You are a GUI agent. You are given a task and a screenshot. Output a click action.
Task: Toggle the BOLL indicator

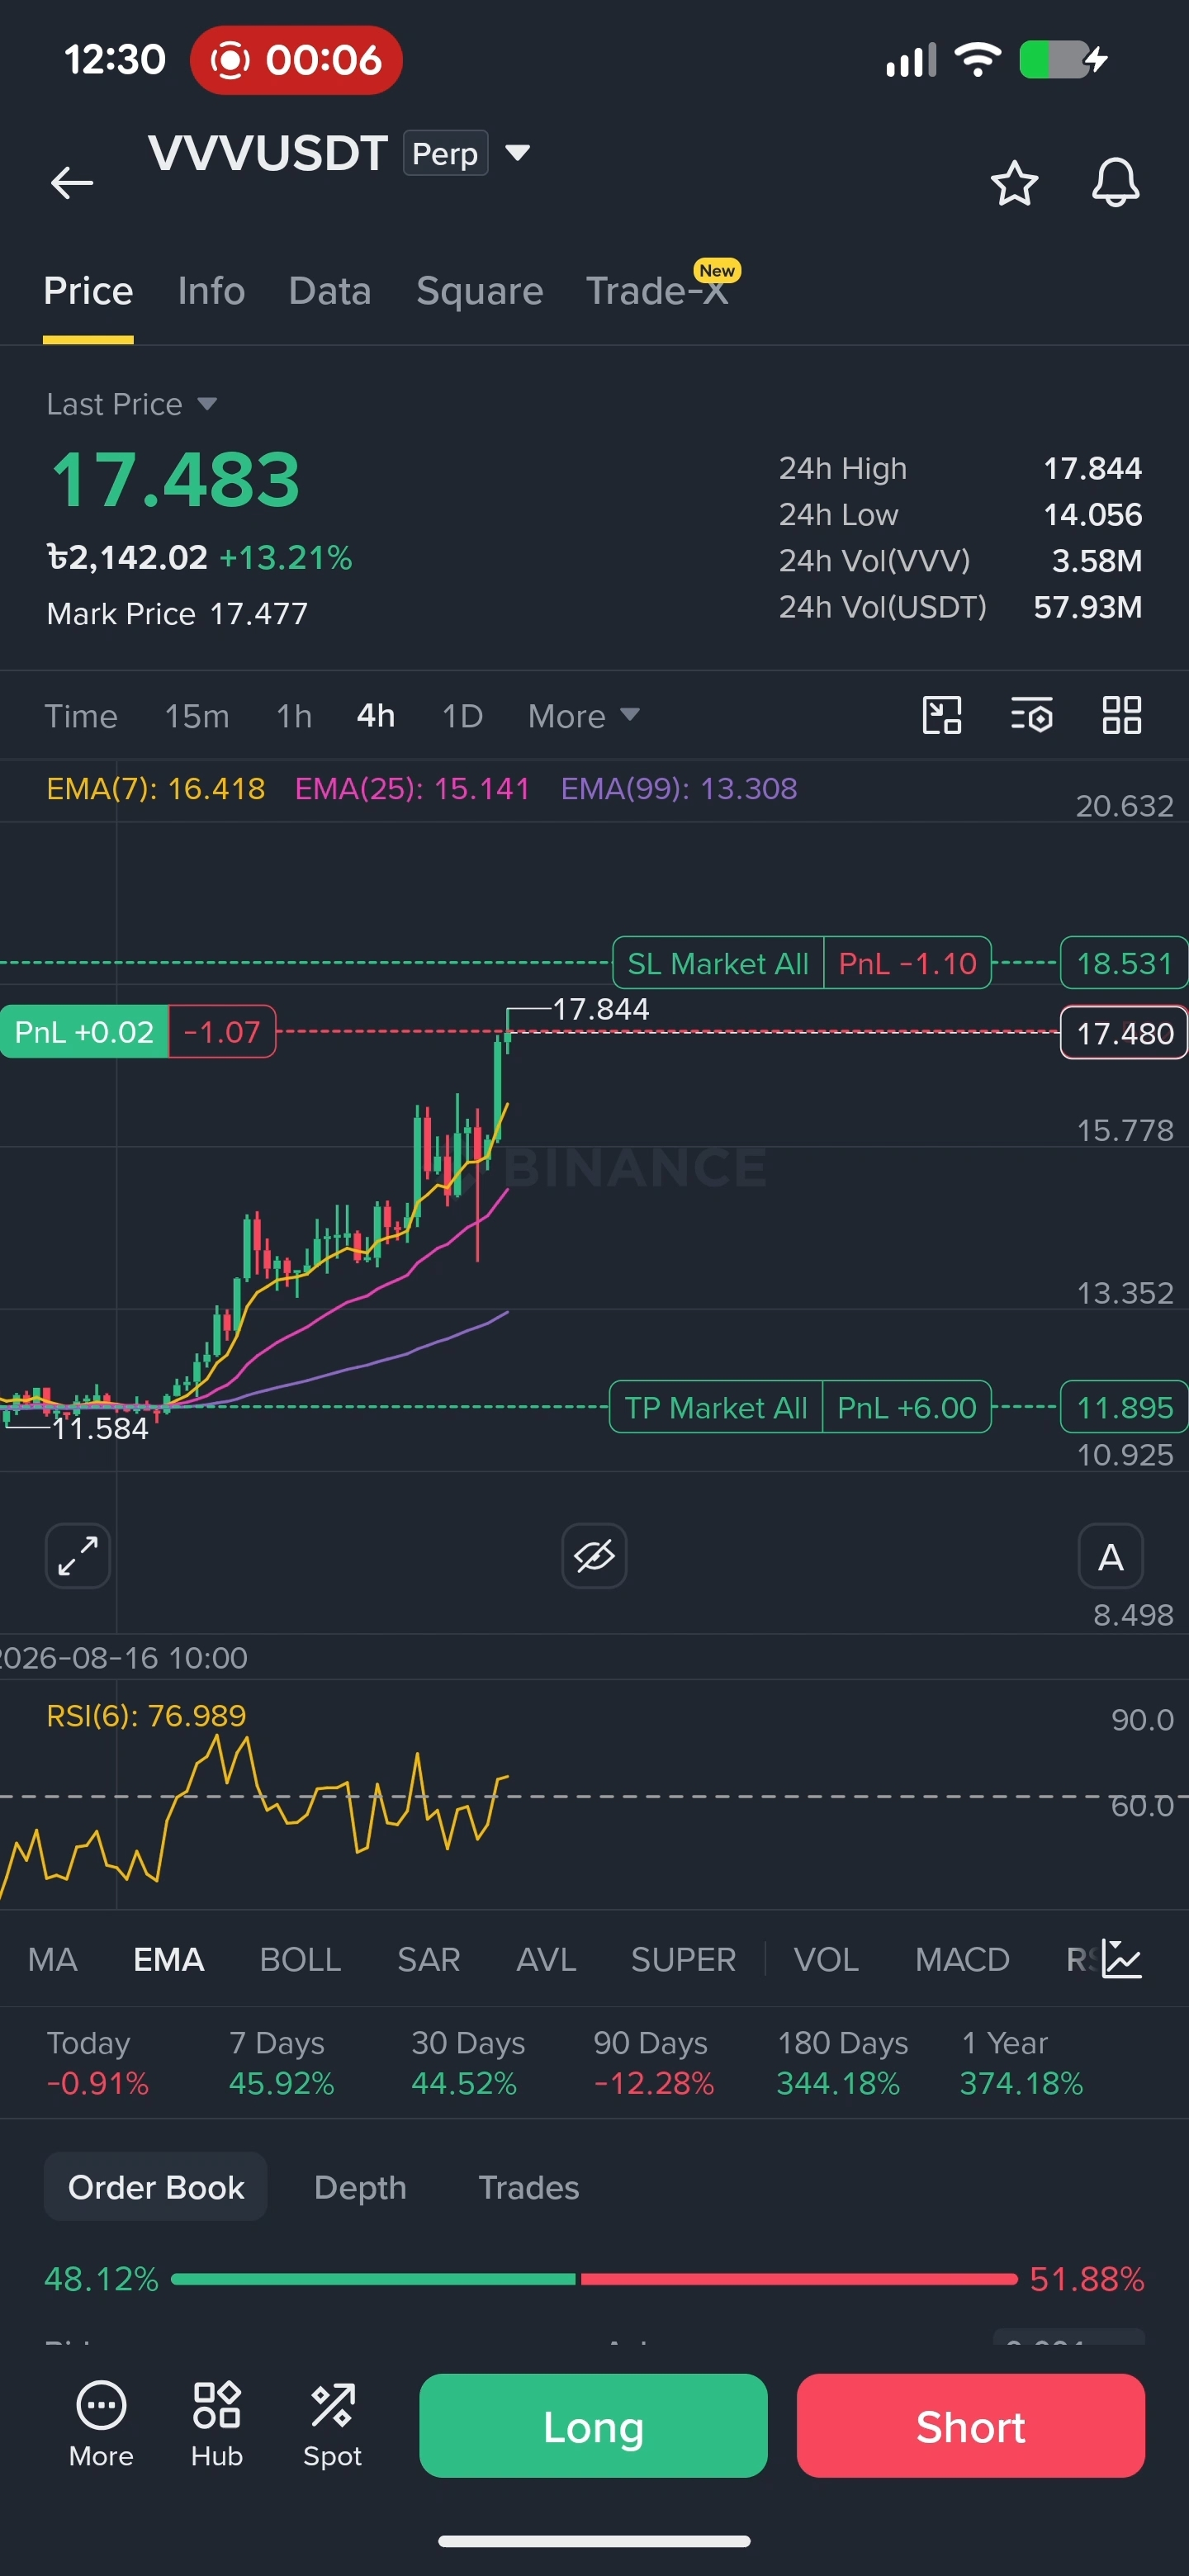[300, 1959]
